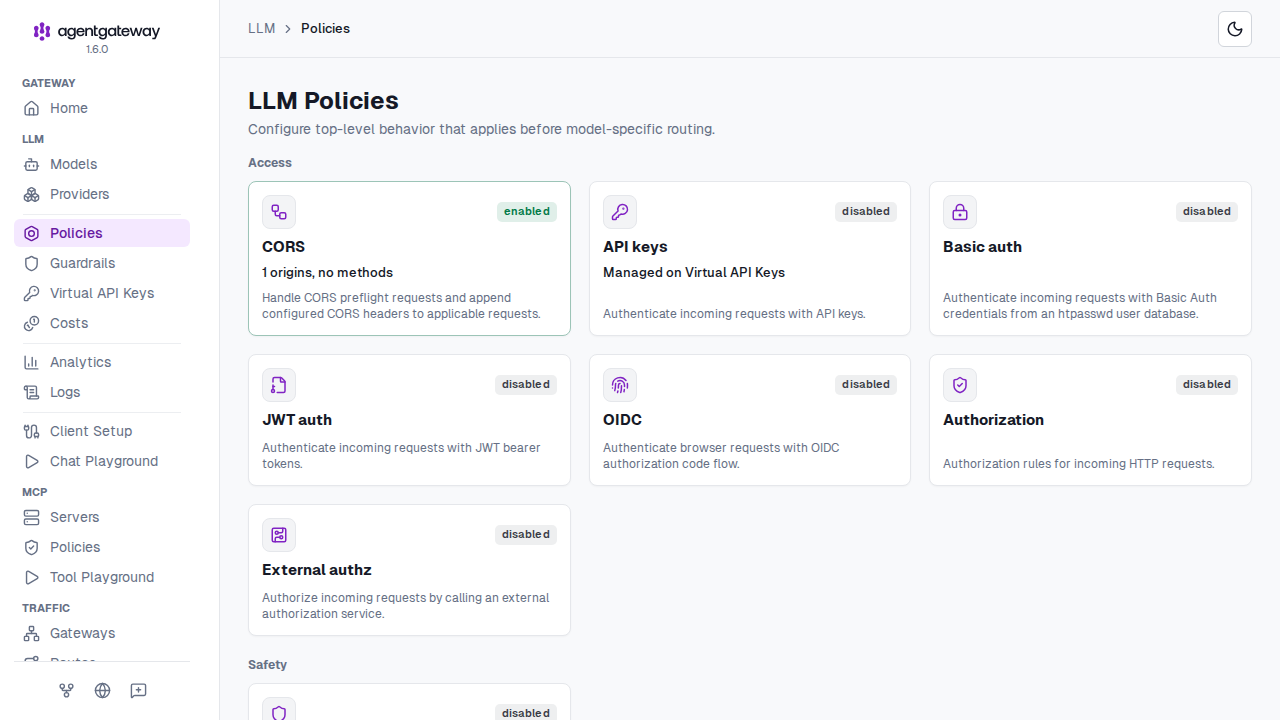1280x720 pixels.
Task: Click the disabled badge on Authorization card
Action: tap(1207, 385)
